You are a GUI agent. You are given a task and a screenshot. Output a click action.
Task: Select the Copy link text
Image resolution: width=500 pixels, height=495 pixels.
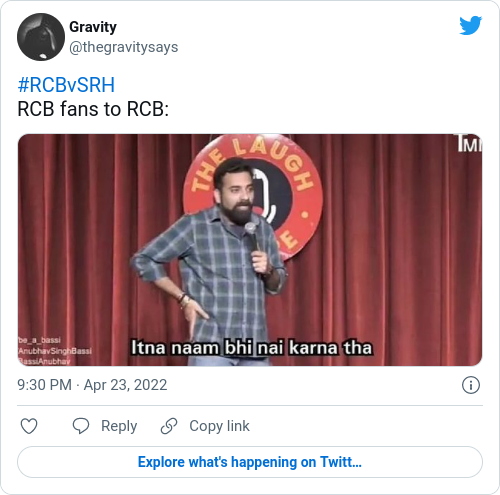coord(219,426)
